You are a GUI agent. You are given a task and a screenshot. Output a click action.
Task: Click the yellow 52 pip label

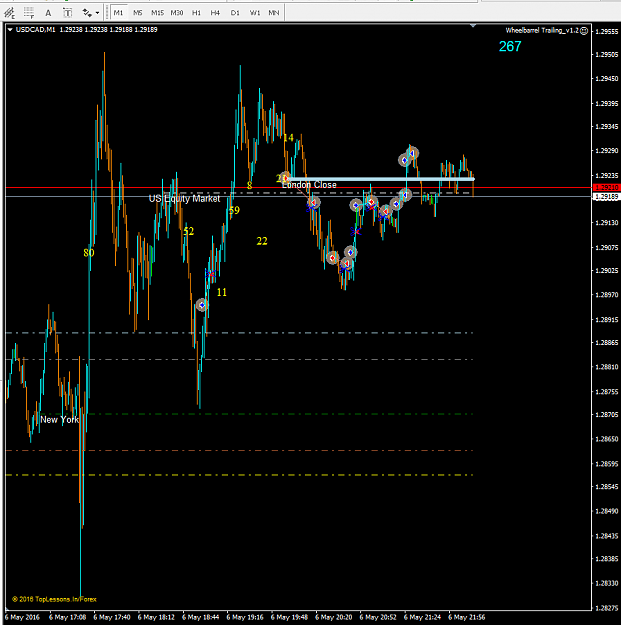click(189, 231)
